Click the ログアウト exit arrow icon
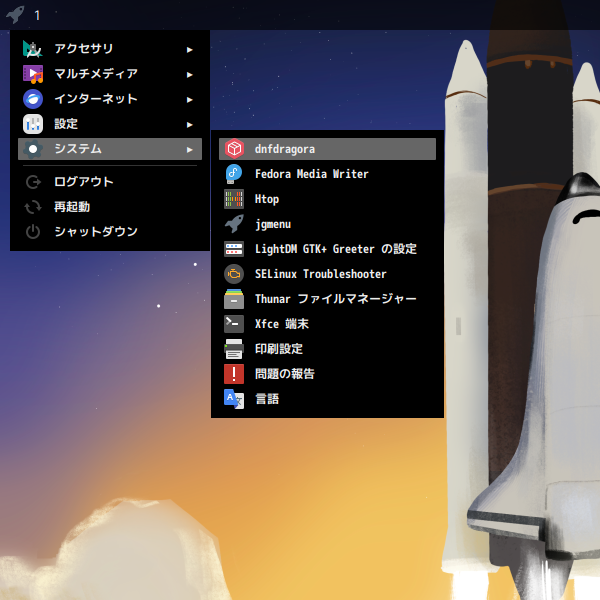 click(x=33, y=182)
